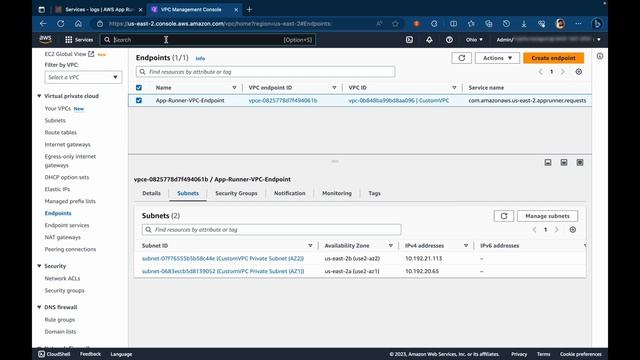The image size is (640, 360).
Task: Open browser ellipsis settings menu
Action: [578, 24]
